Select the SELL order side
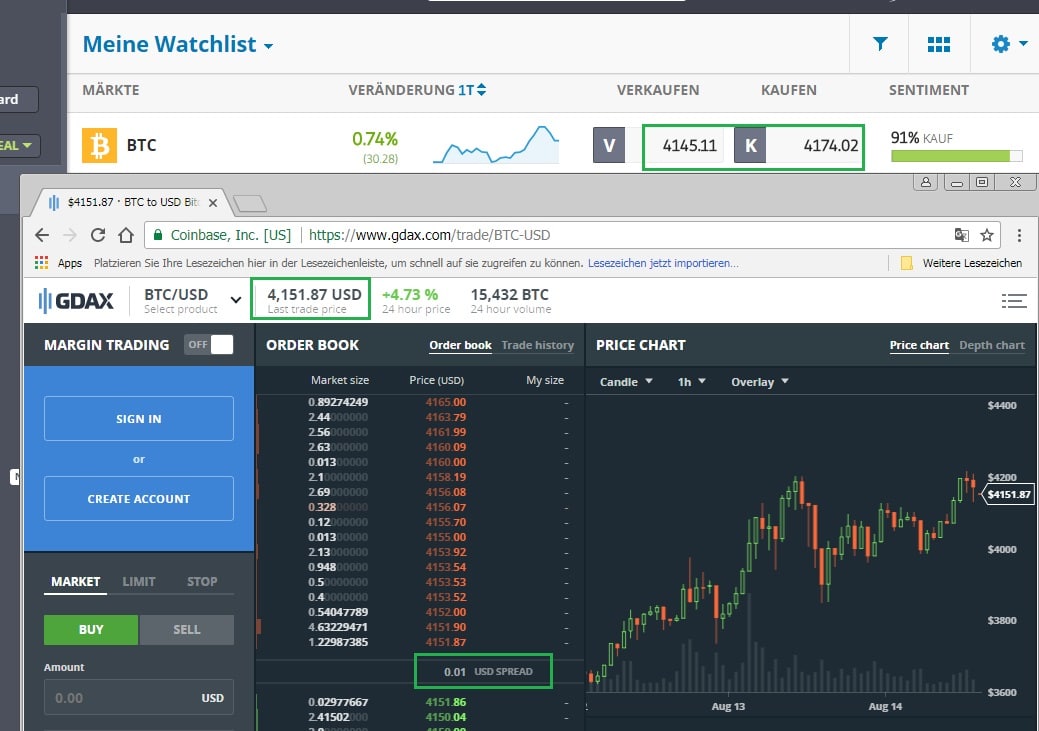 [186, 630]
